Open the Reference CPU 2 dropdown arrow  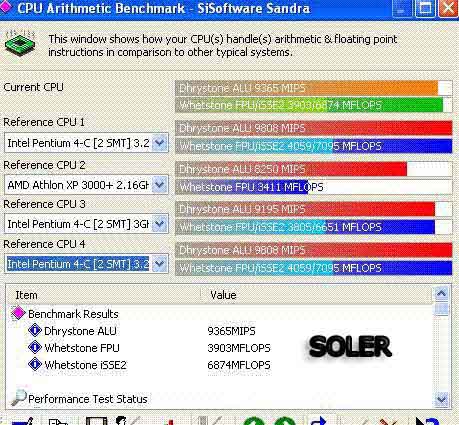pyautogui.click(x=160, y=185)
